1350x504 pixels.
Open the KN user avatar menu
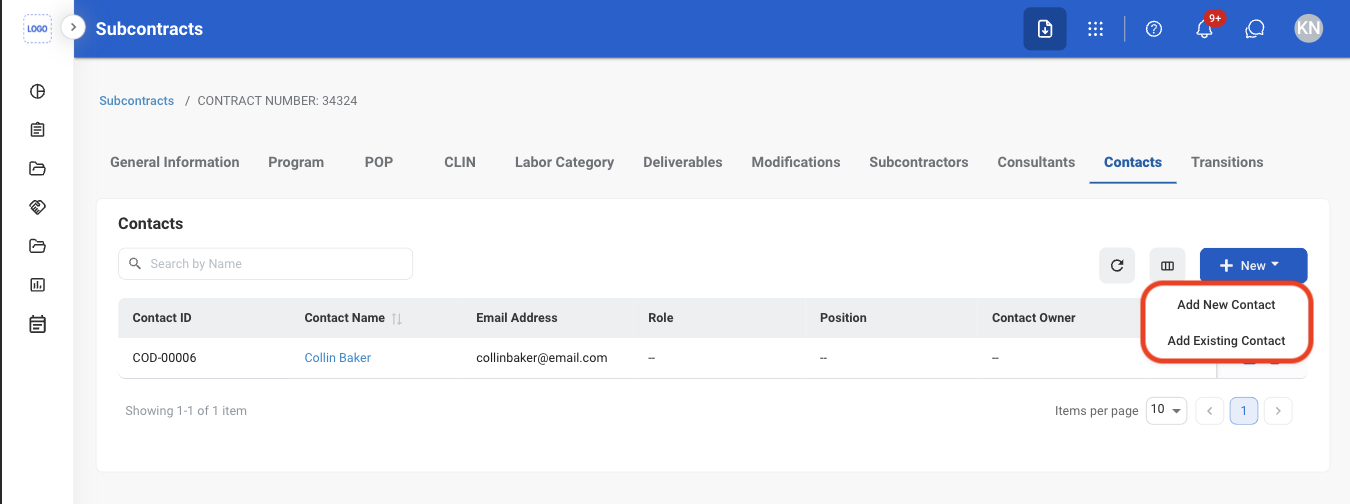(x=1308, y=29)
